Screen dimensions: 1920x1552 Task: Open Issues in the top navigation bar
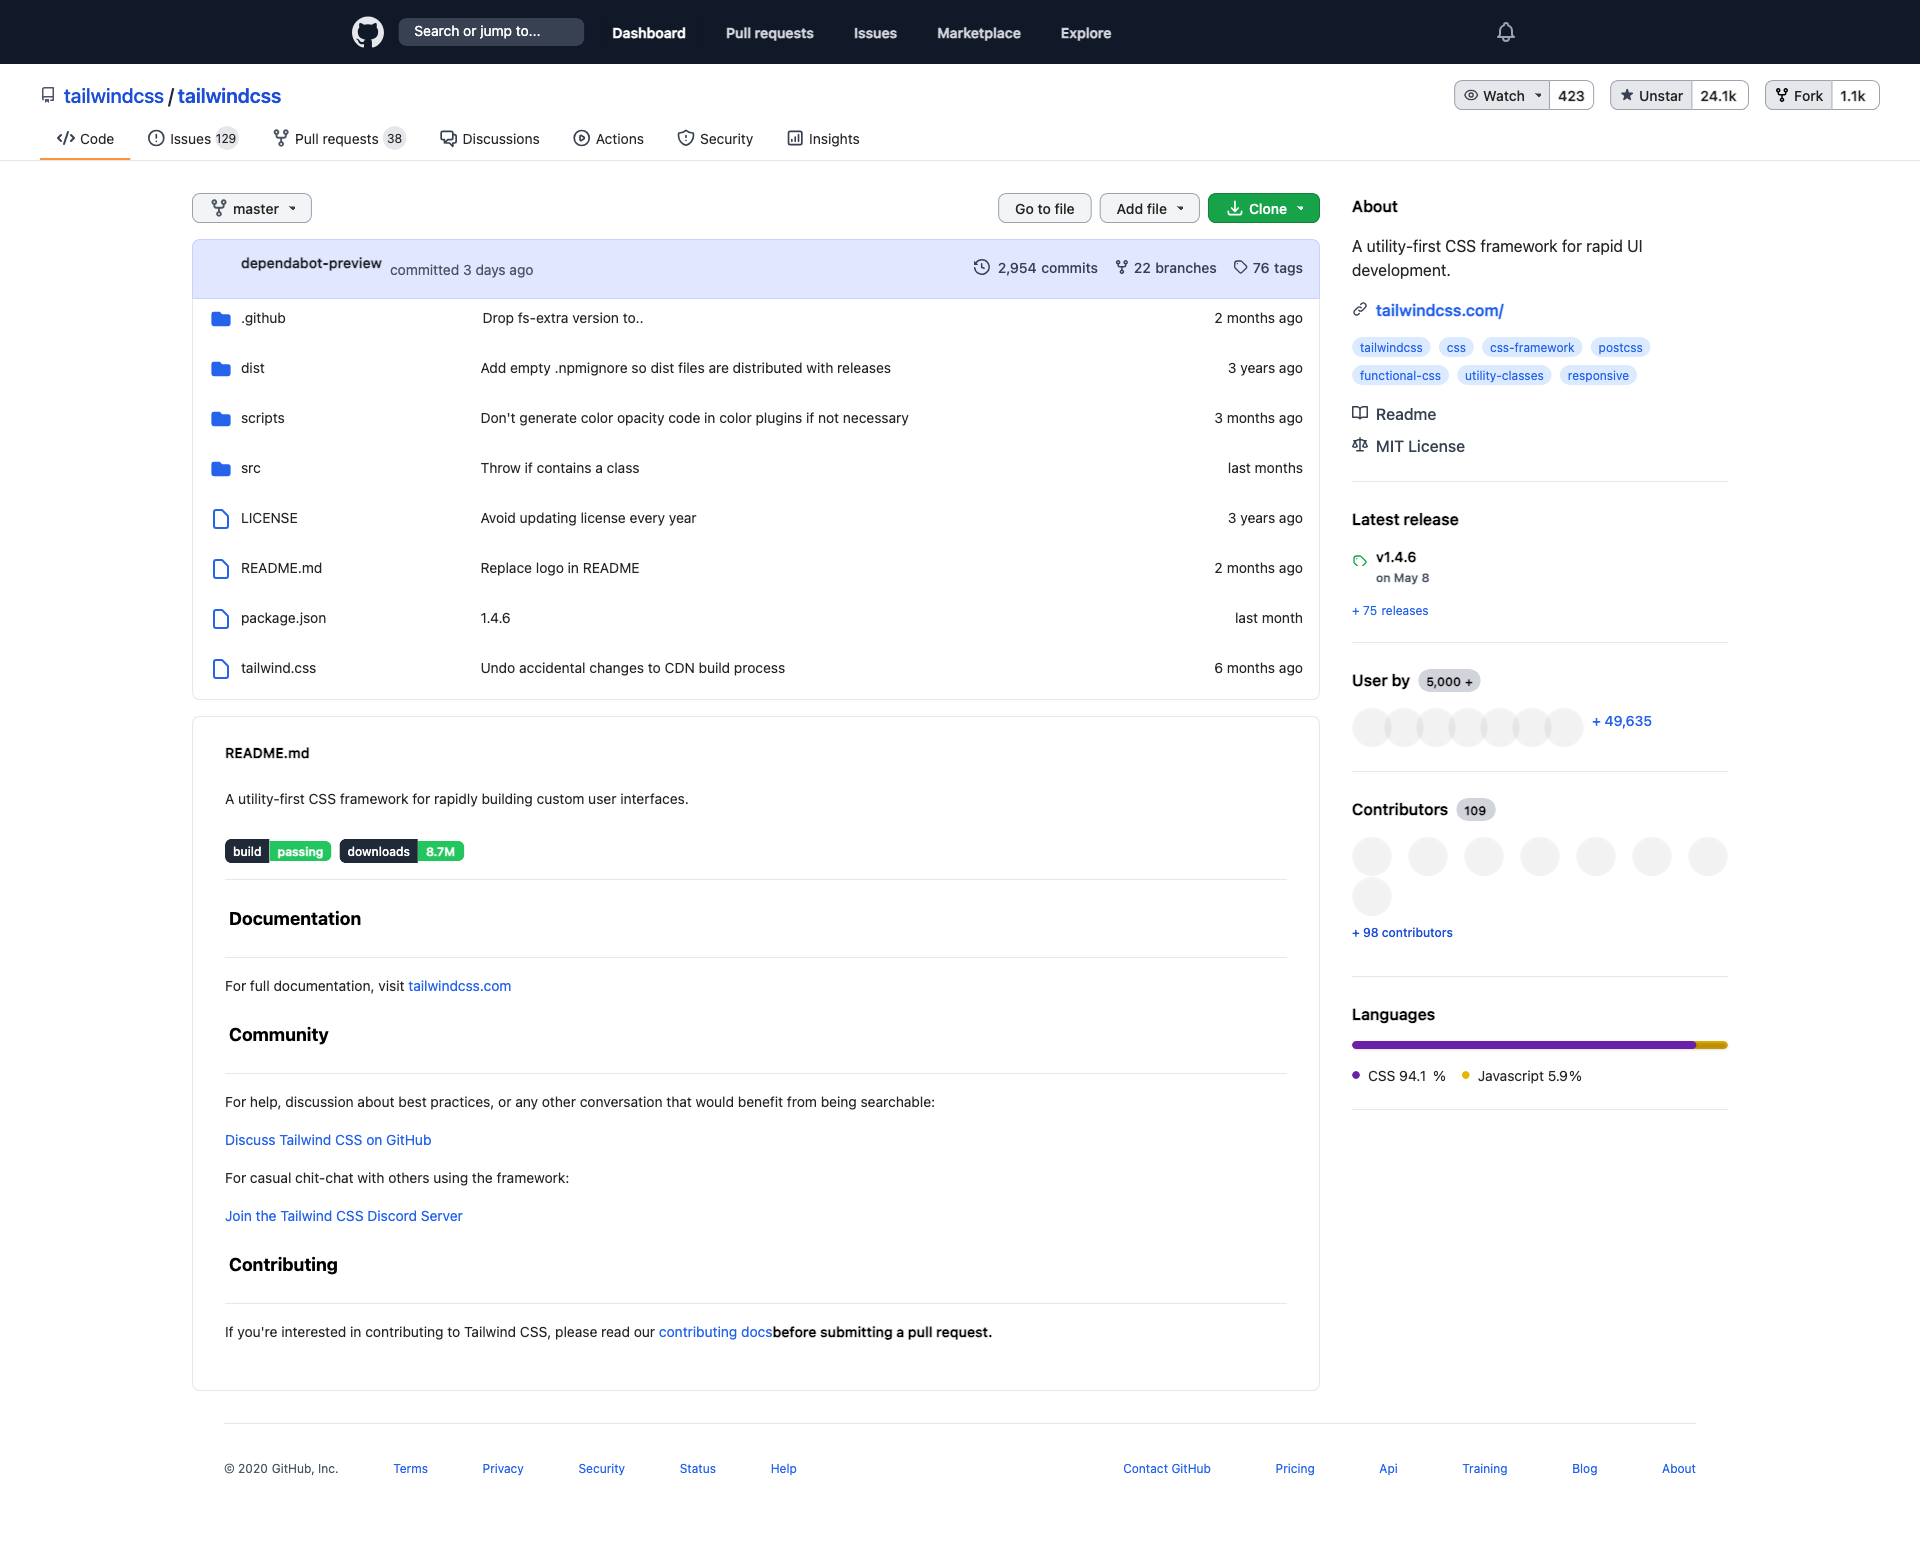[875, 33]
